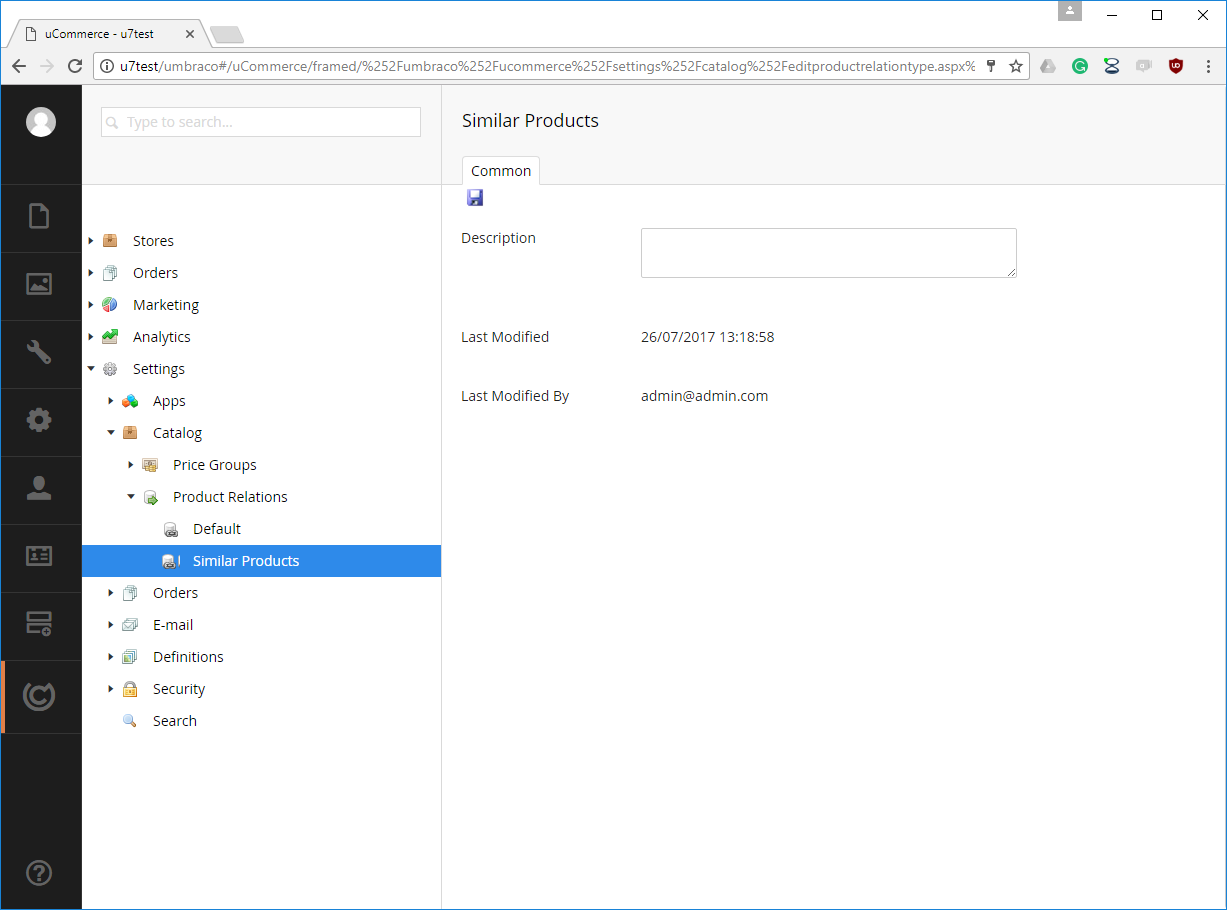Image resolution: width=1227 pixels, height=910 pixels.
Task: Collapse the Settings tree node
Action: pos(91,369)
